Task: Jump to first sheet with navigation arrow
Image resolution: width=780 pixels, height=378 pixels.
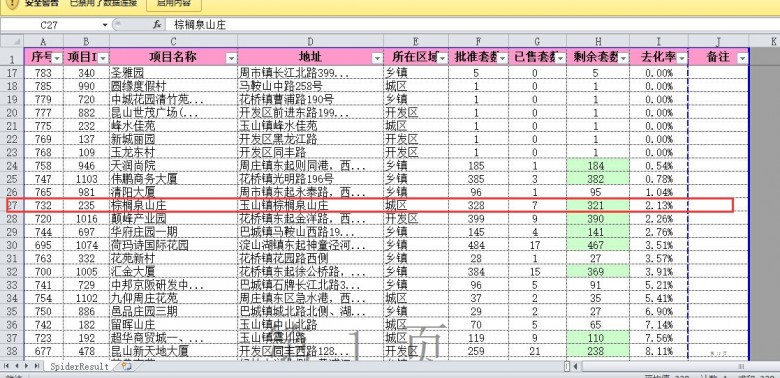Action: click(x=6, y=366)
